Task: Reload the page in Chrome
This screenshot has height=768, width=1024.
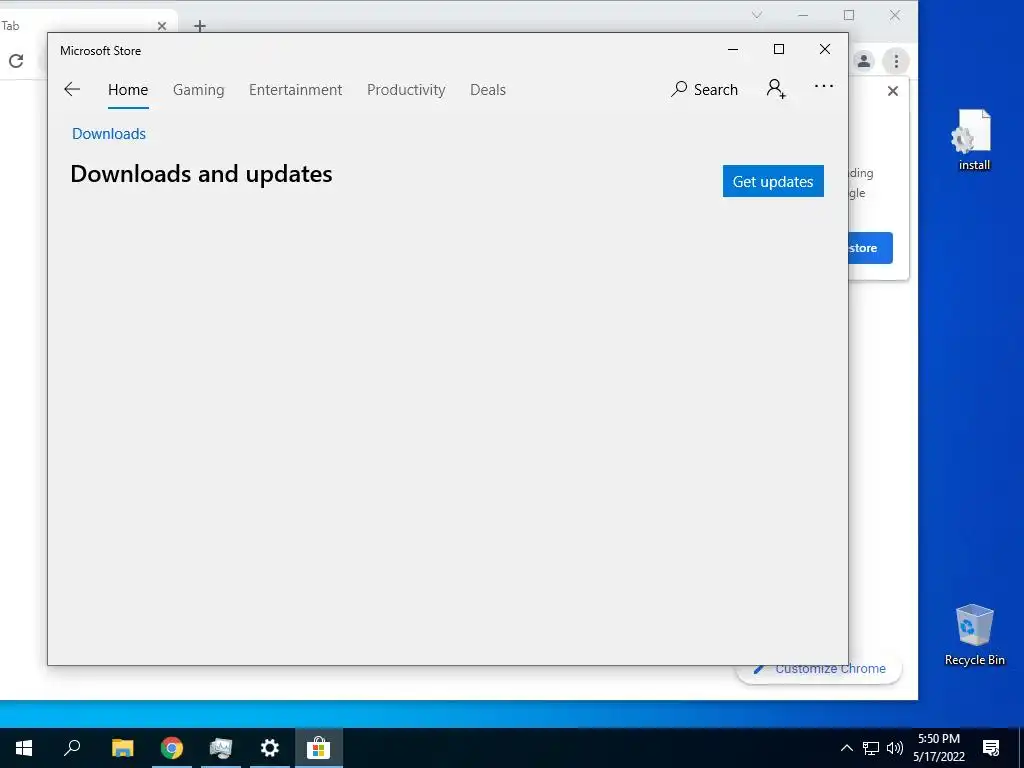Action: (16, 61)
